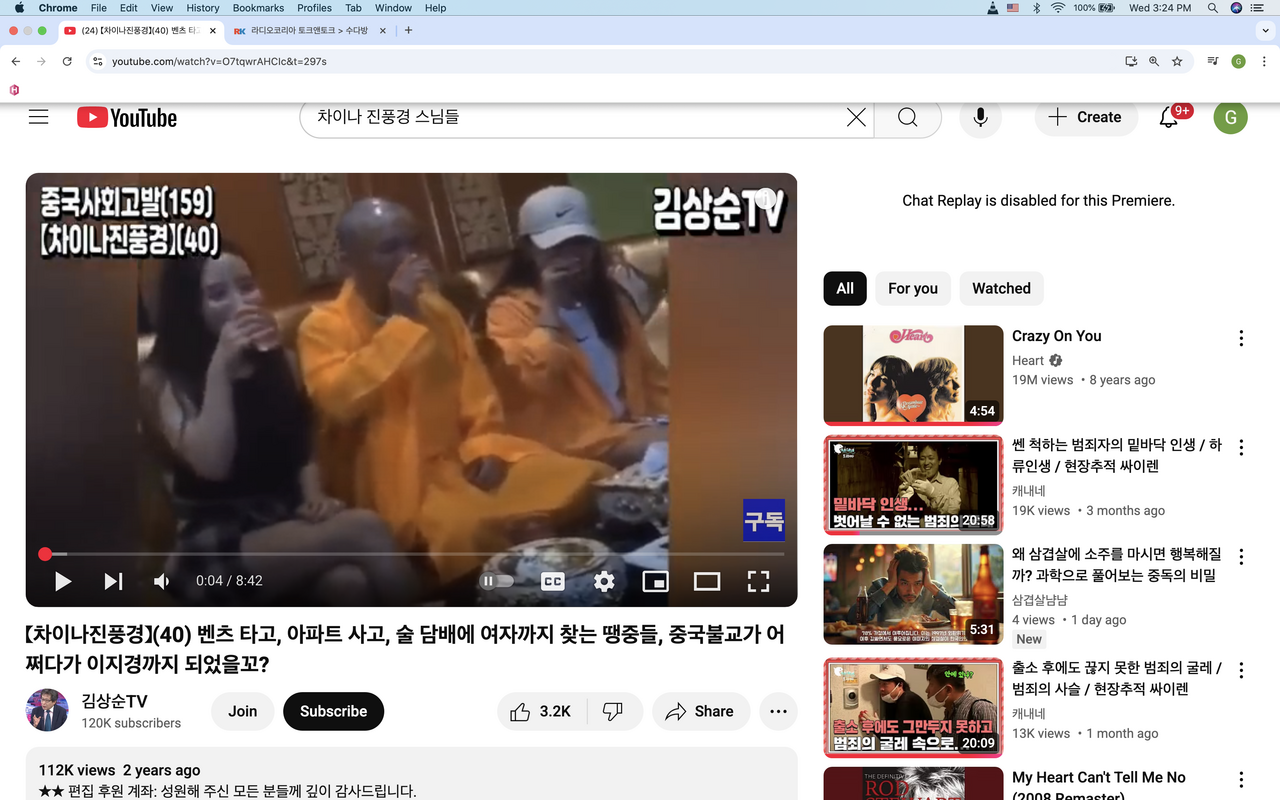Screen dimensions: 1280x800
Task: Run the search with magnifier button
Action: [907, 117]
